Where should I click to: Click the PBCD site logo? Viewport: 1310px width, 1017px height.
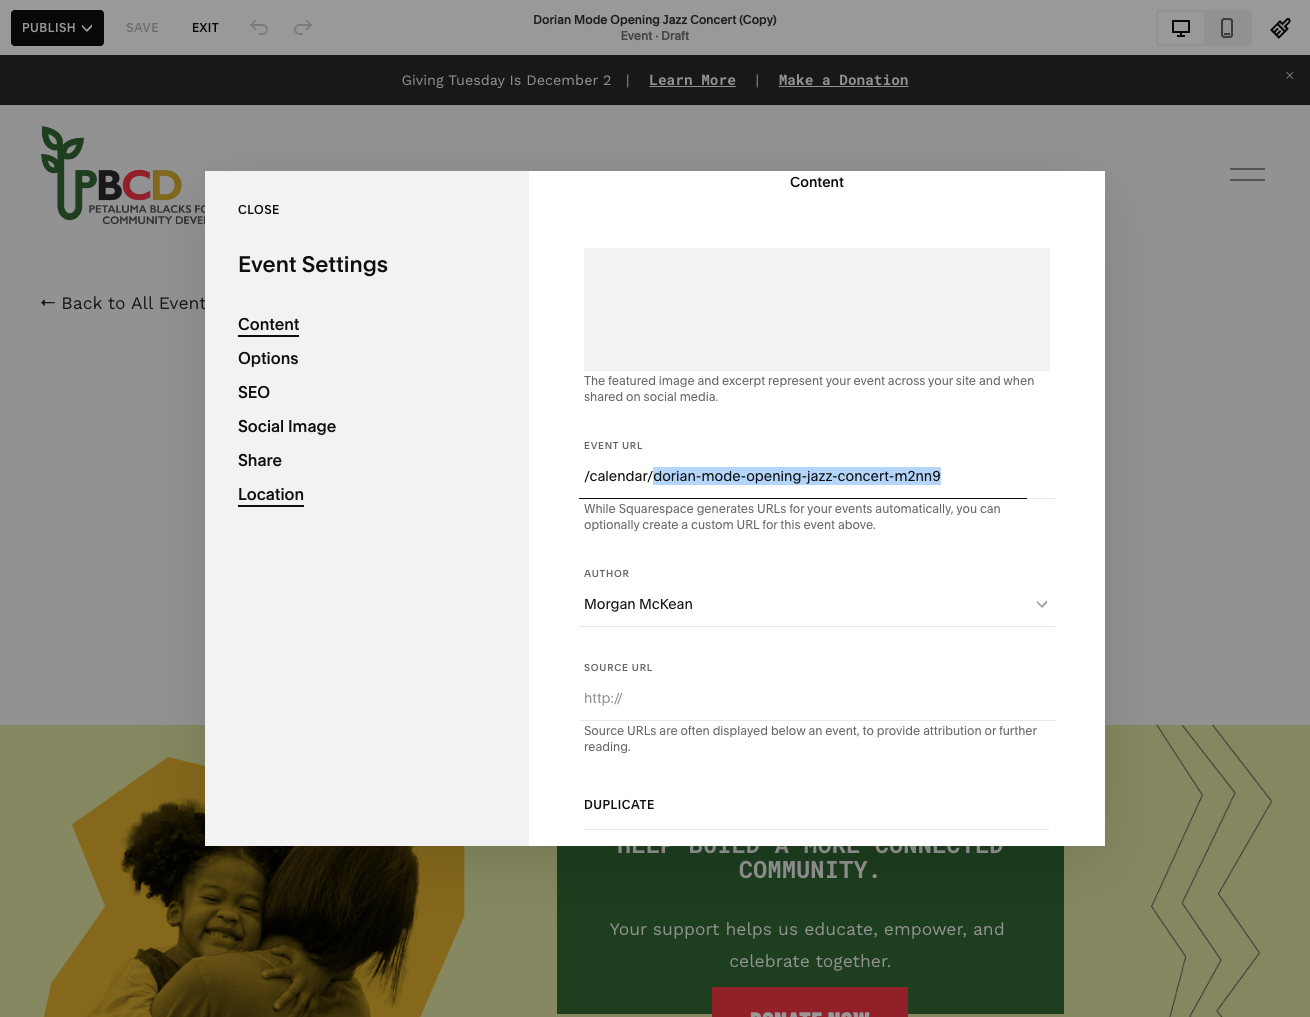coord(122,173)
